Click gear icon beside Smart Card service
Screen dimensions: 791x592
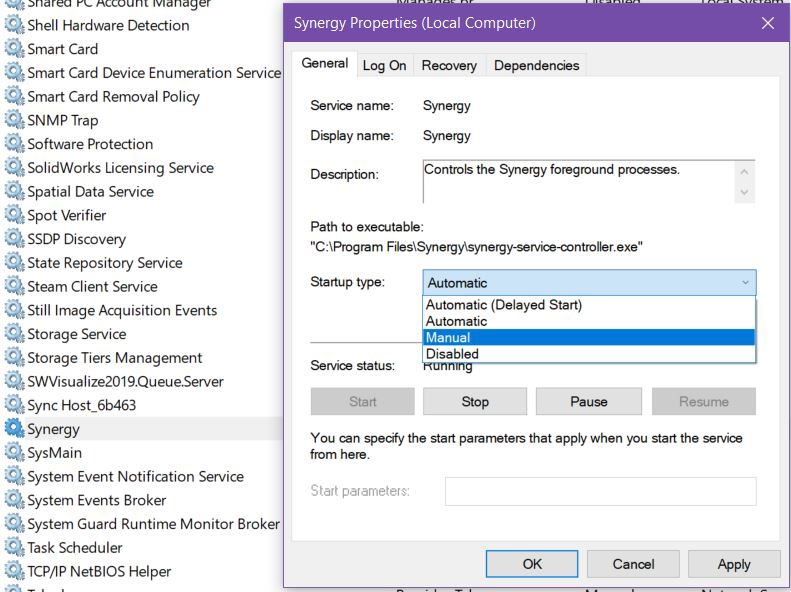14,49
